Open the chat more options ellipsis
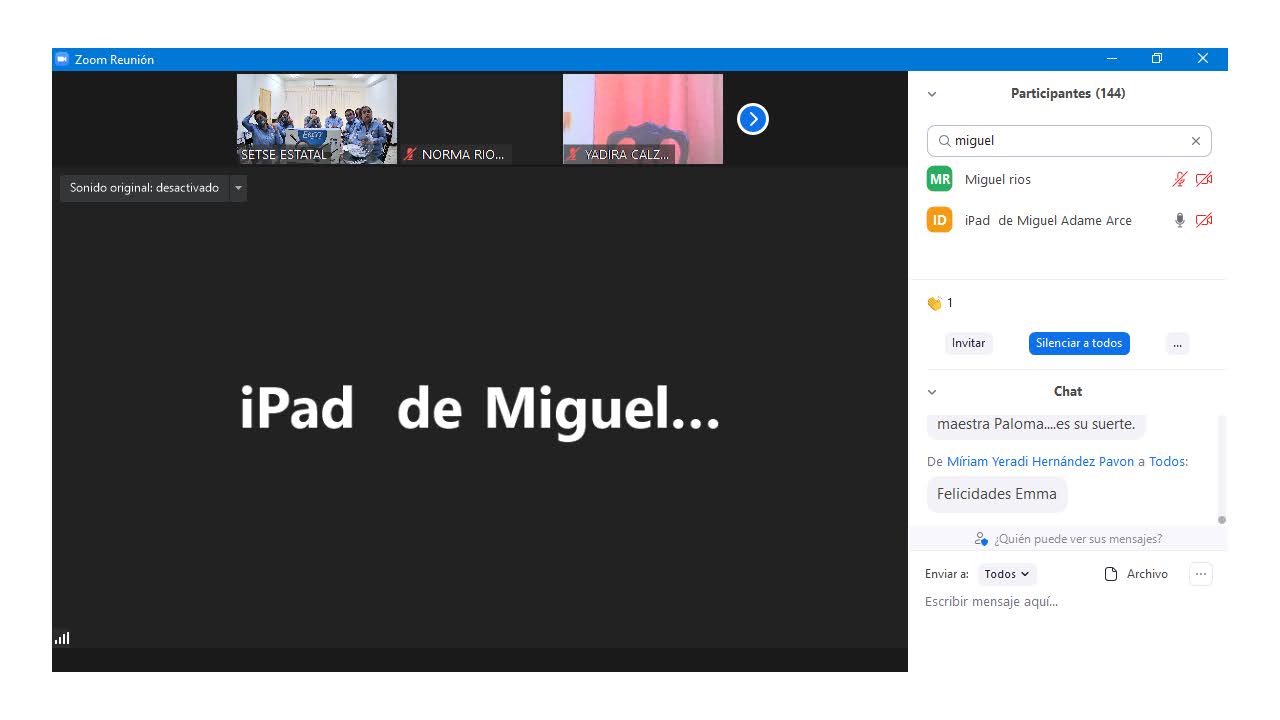1280x720 pixels. (1200, 574)
